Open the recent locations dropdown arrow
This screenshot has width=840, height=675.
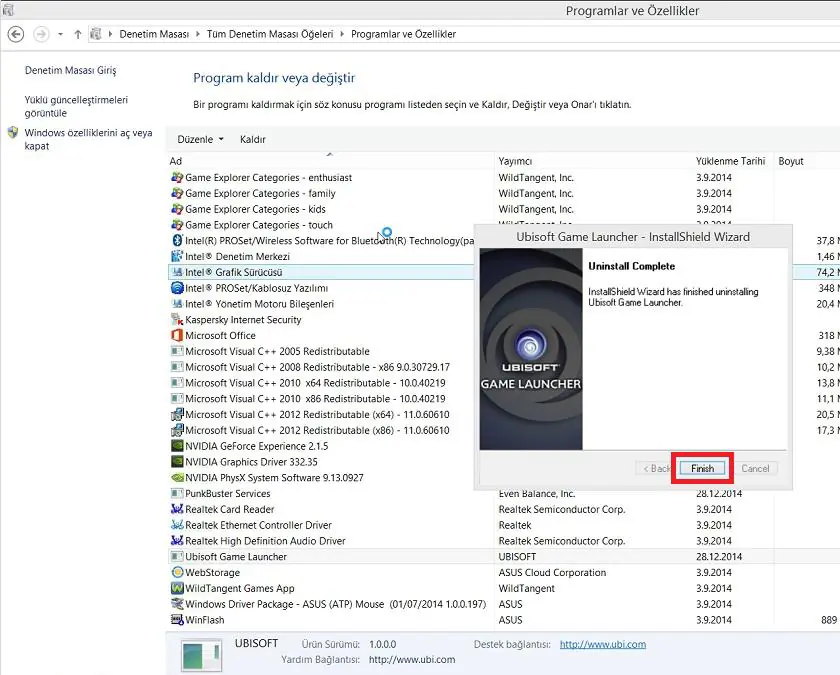[x=61, y=34]
